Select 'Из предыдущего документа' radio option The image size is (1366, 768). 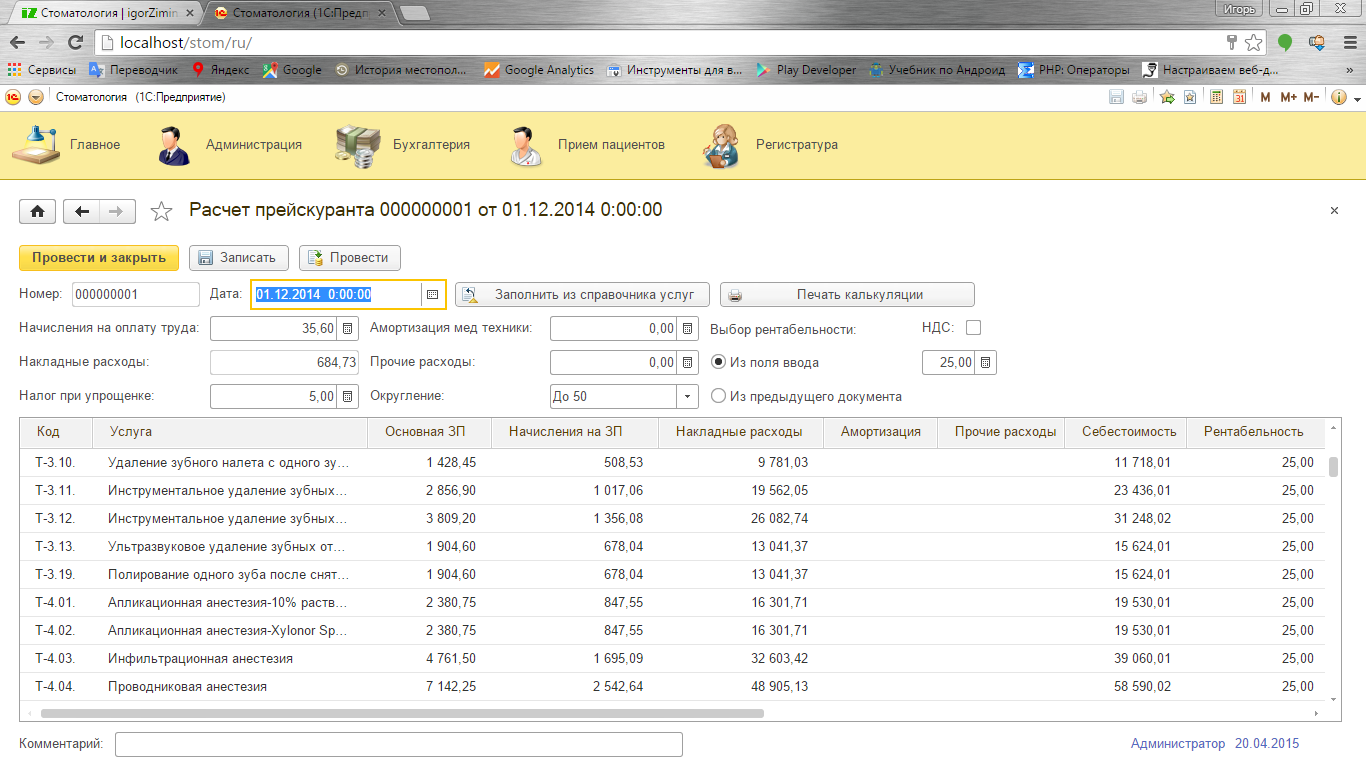pos(718,397)
